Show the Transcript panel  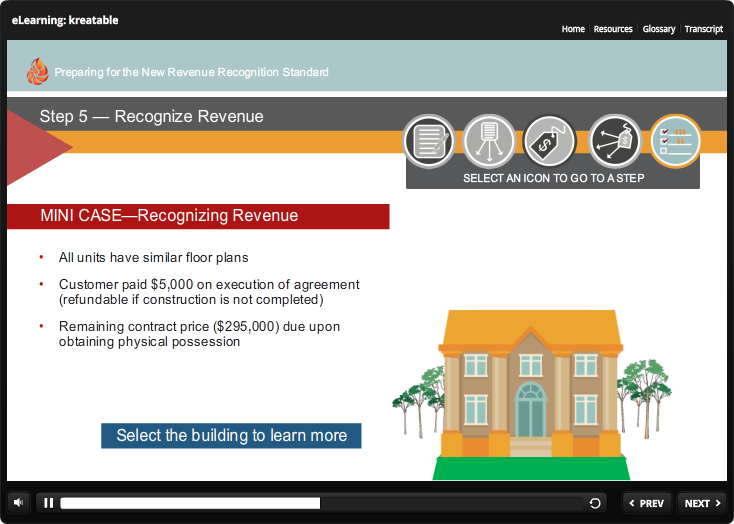[x=704, y=29]
